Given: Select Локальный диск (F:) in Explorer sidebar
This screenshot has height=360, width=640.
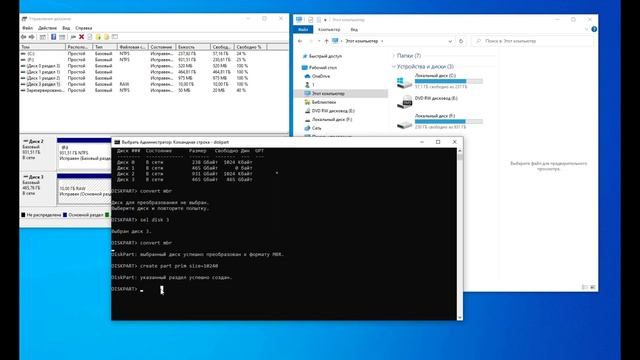Looking at the screenshot, I should pos(332,119).
